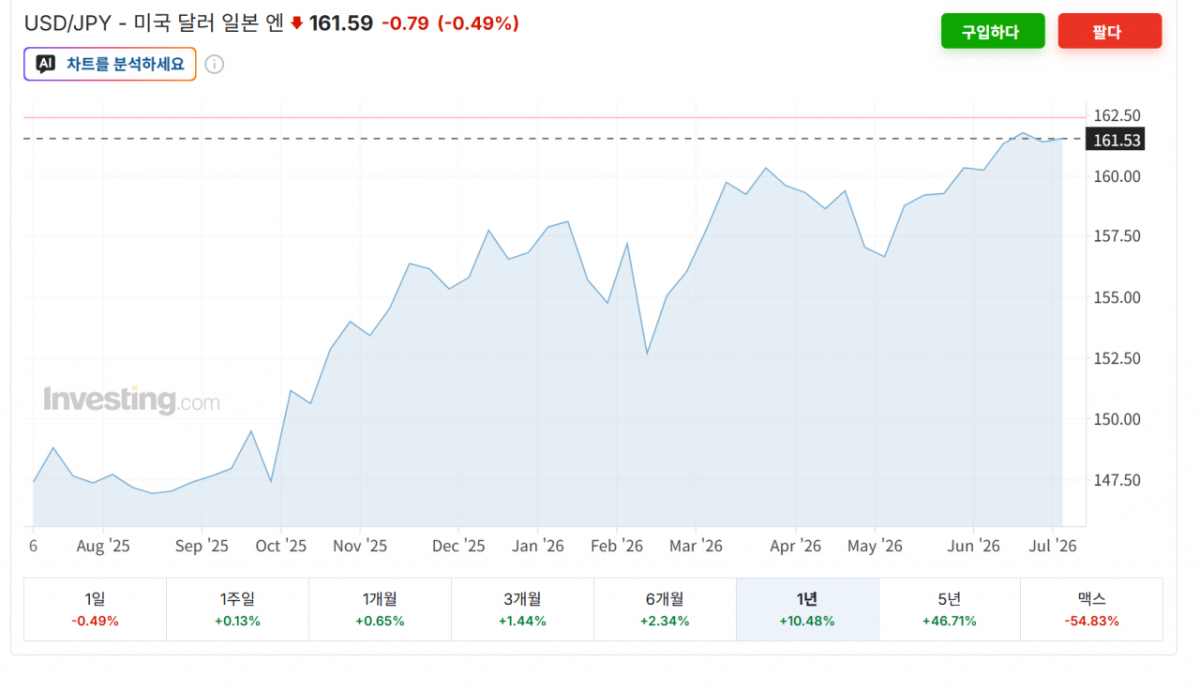Open the 차트를 분석하세요 AI analysis button
This screenshot has width=1200, height=691.
pyautogui.click(x=110, y=64)
